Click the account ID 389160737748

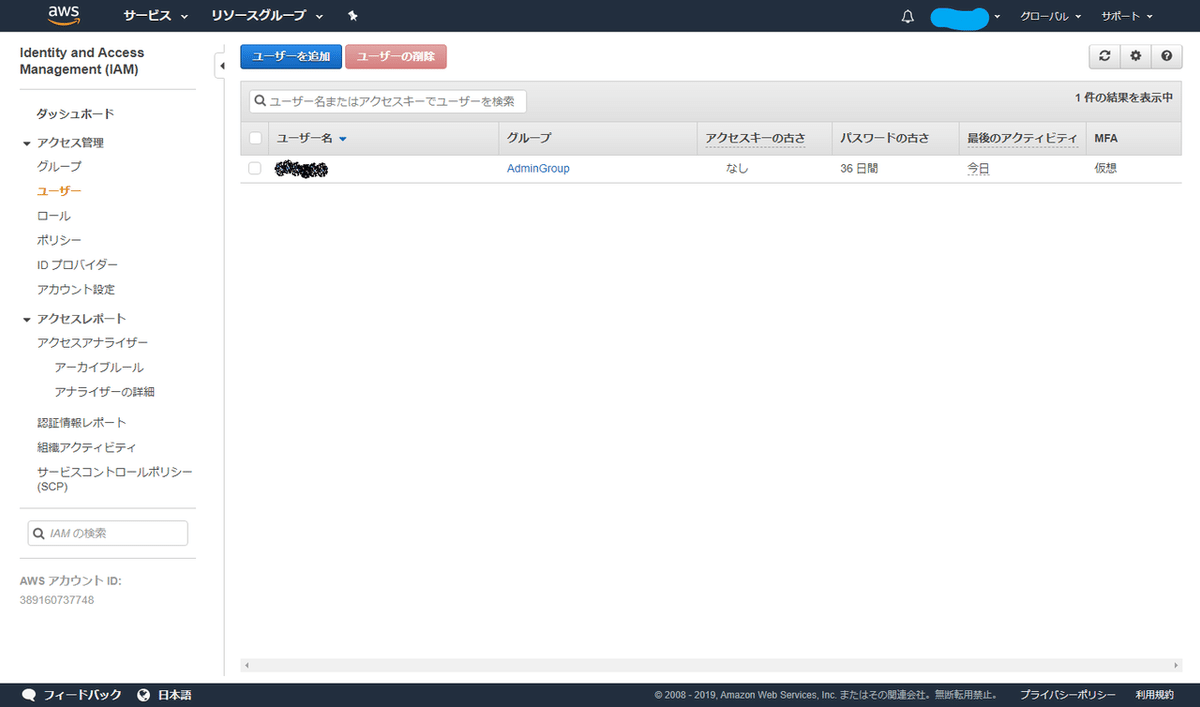pyautogui.click(x=57, y=600)
